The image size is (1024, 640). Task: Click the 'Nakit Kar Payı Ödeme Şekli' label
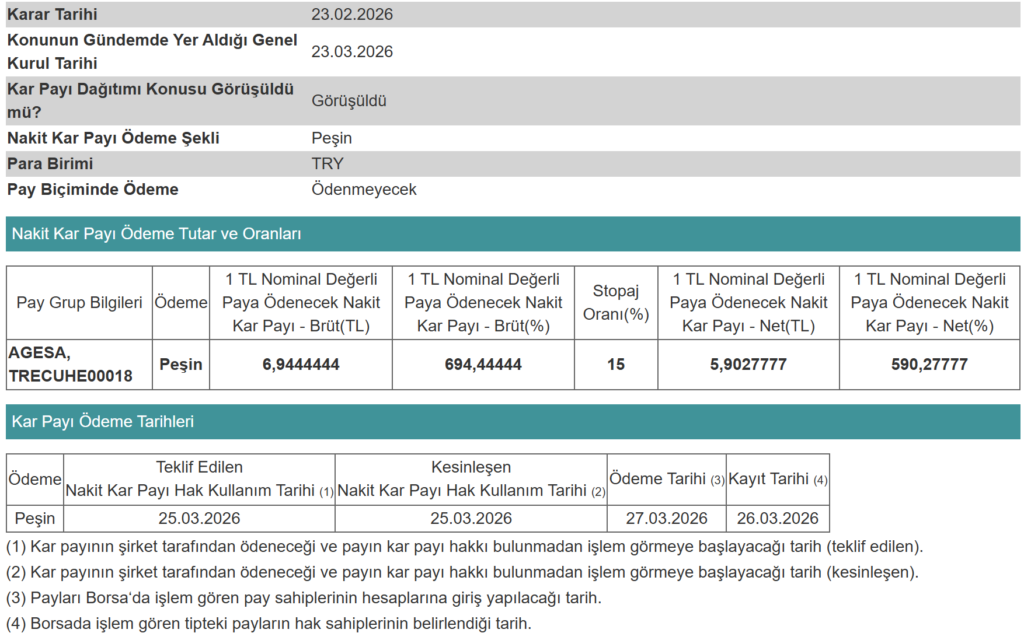coord(113,138)
